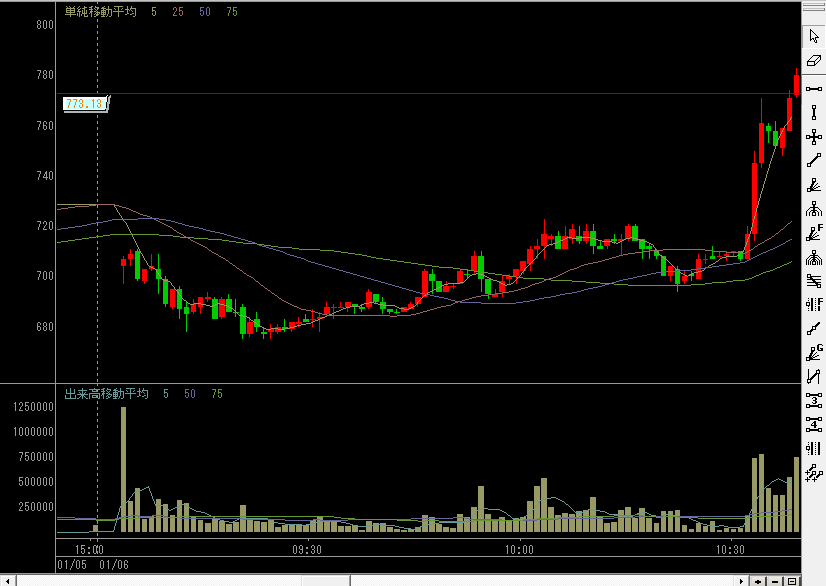826x586 pixels.
Task: Click the 750000 volume axis label
Action: tap(36, 457)
